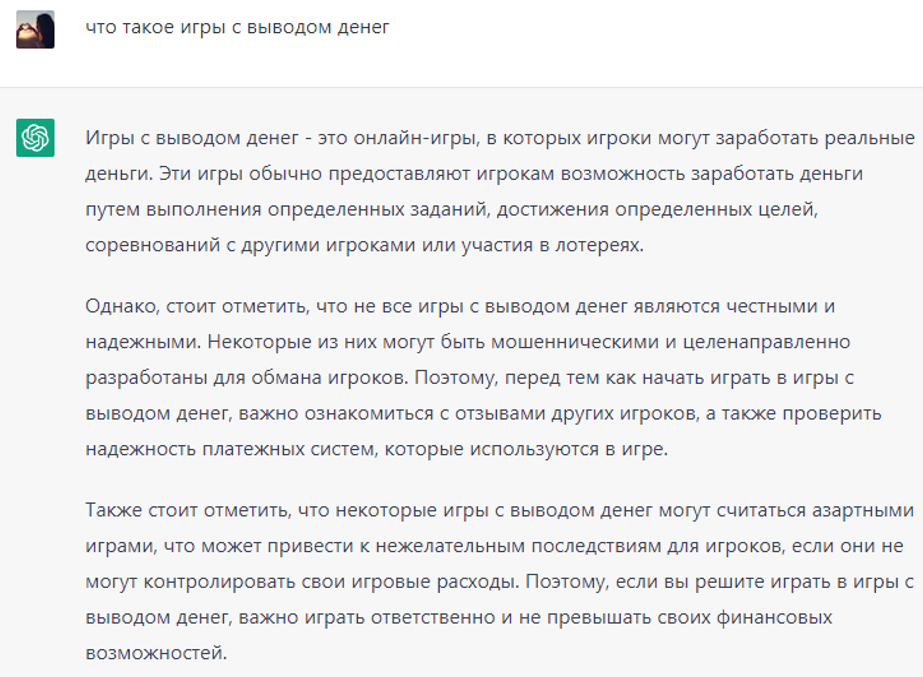Click the line starting 'путем выполнения определенных заданий'
The image size is (923, 677).
(x=451, y=209)
